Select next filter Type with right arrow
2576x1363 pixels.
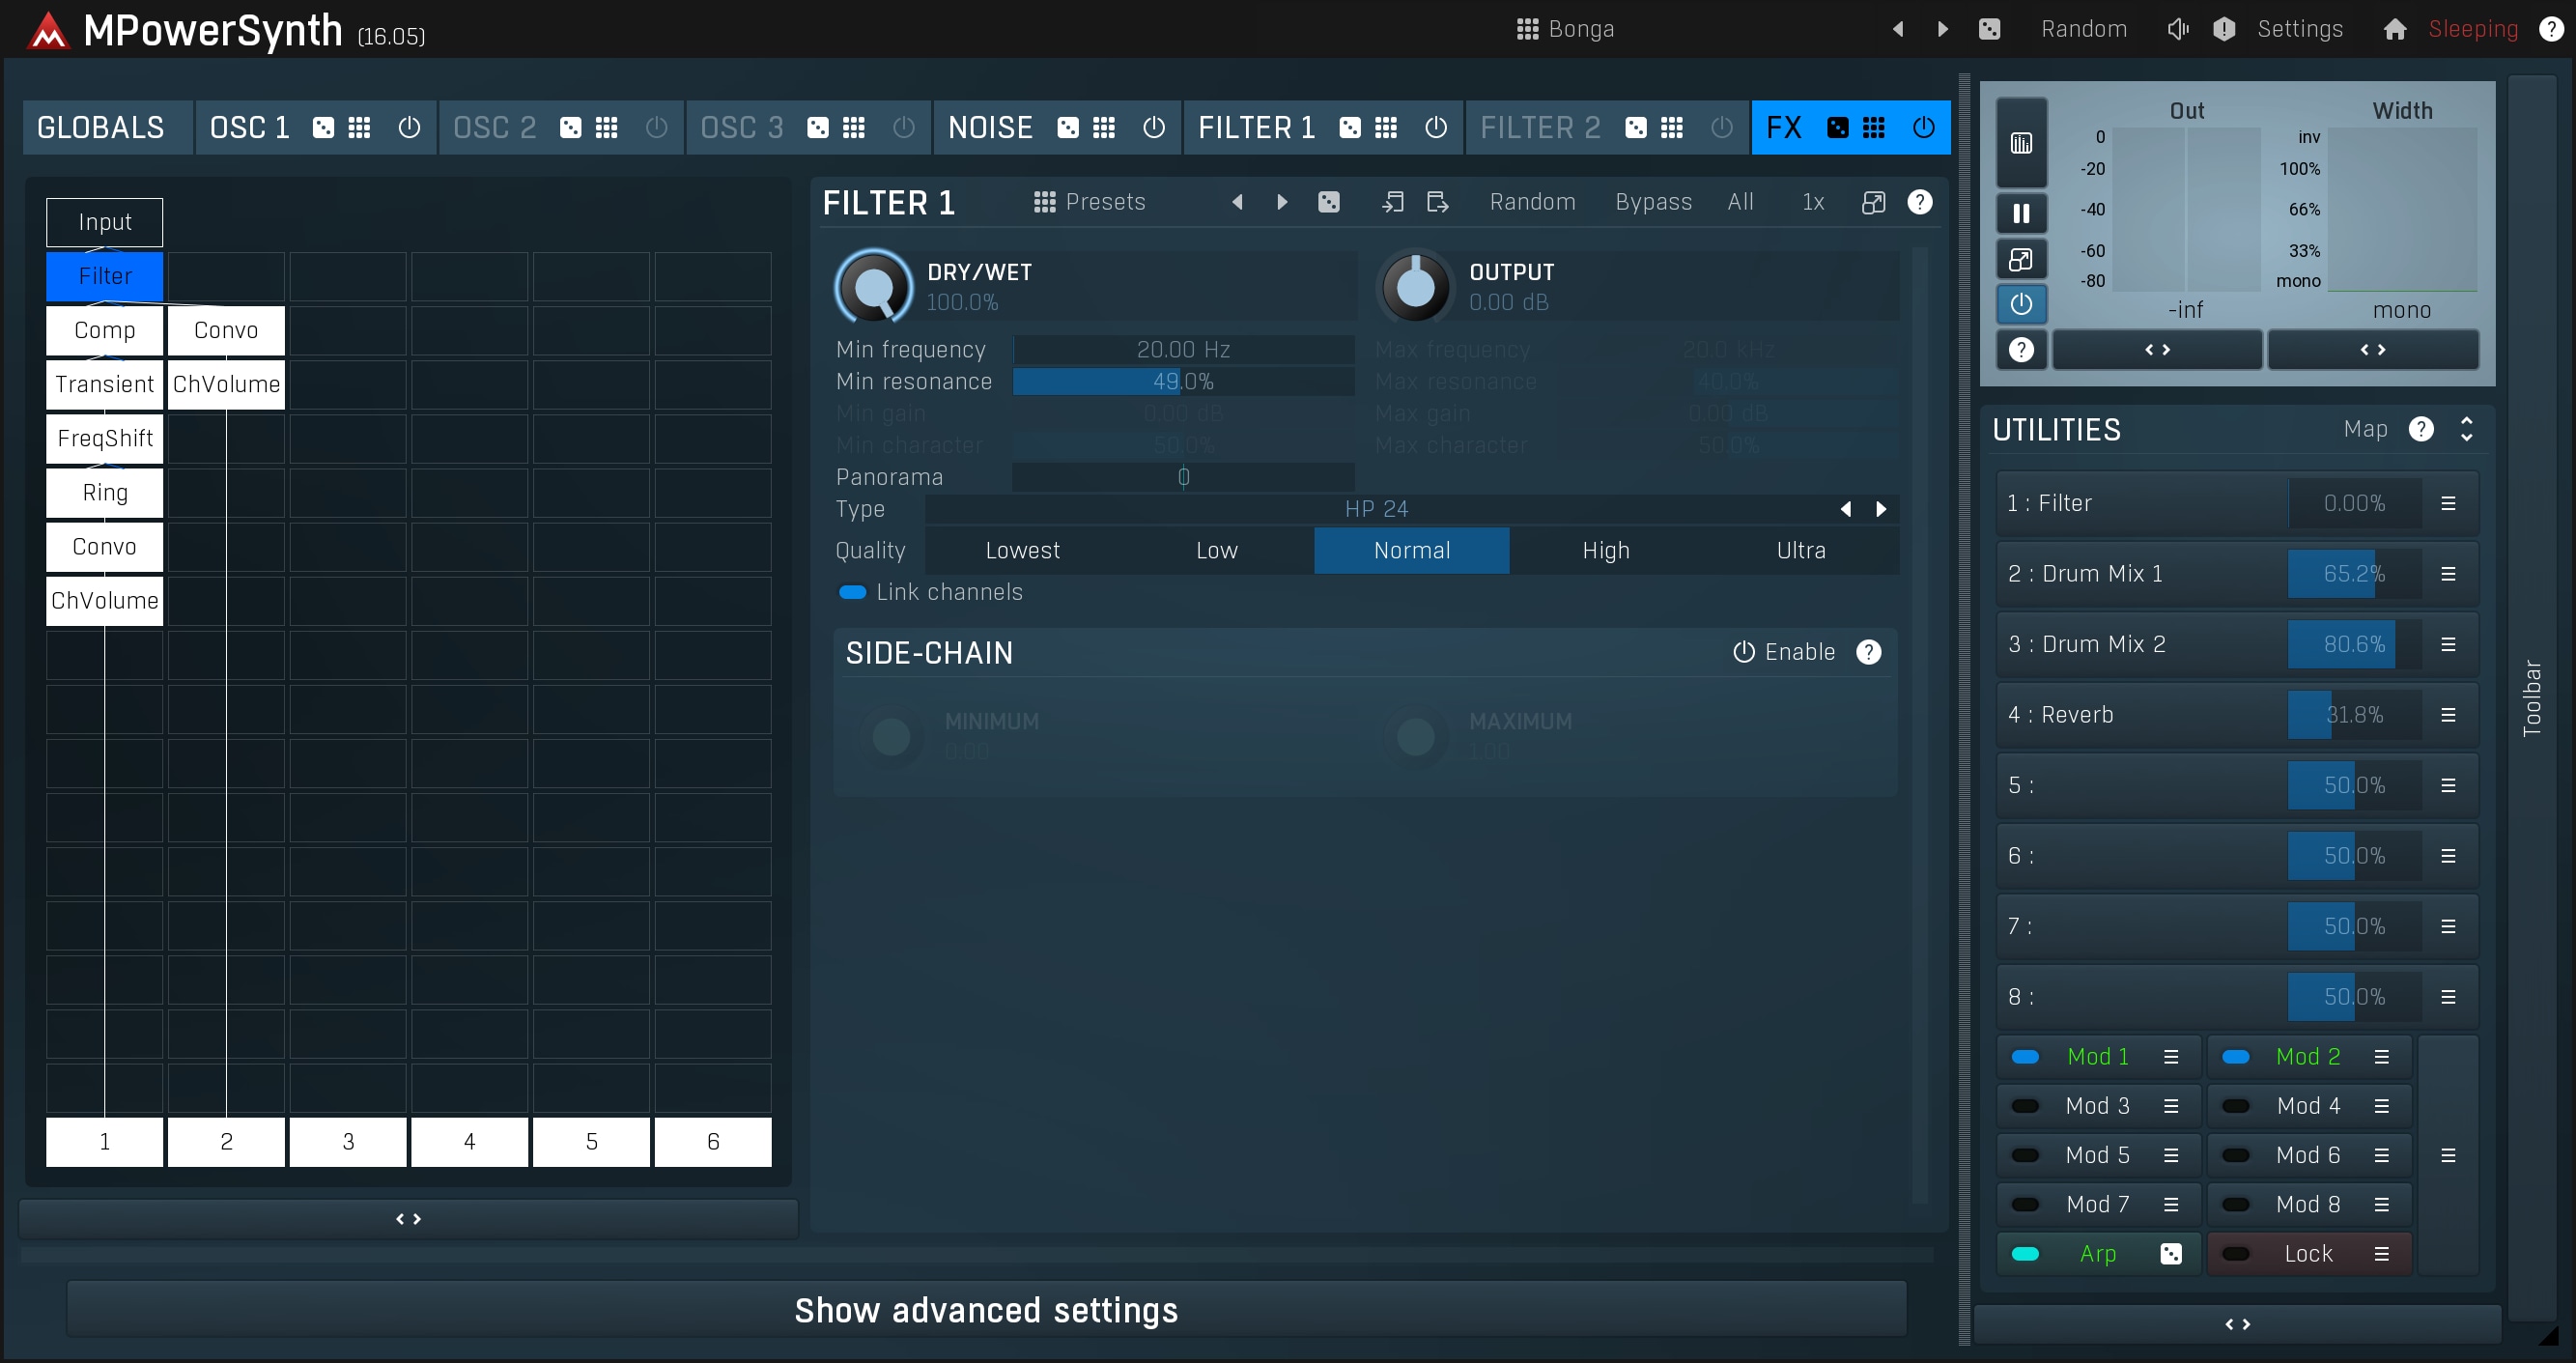tap(1881, 509)
